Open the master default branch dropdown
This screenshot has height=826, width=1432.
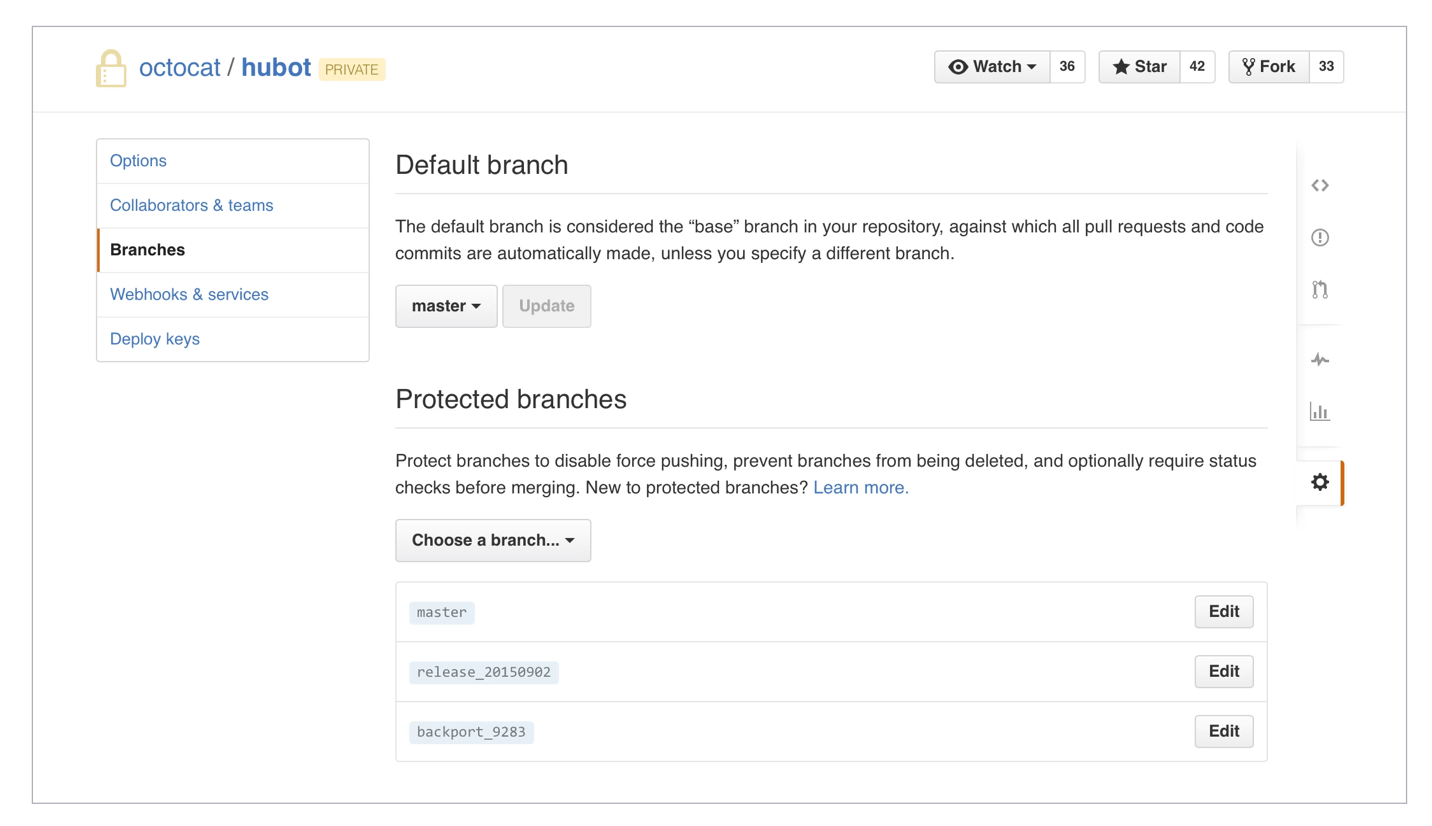tap(446, 306)
